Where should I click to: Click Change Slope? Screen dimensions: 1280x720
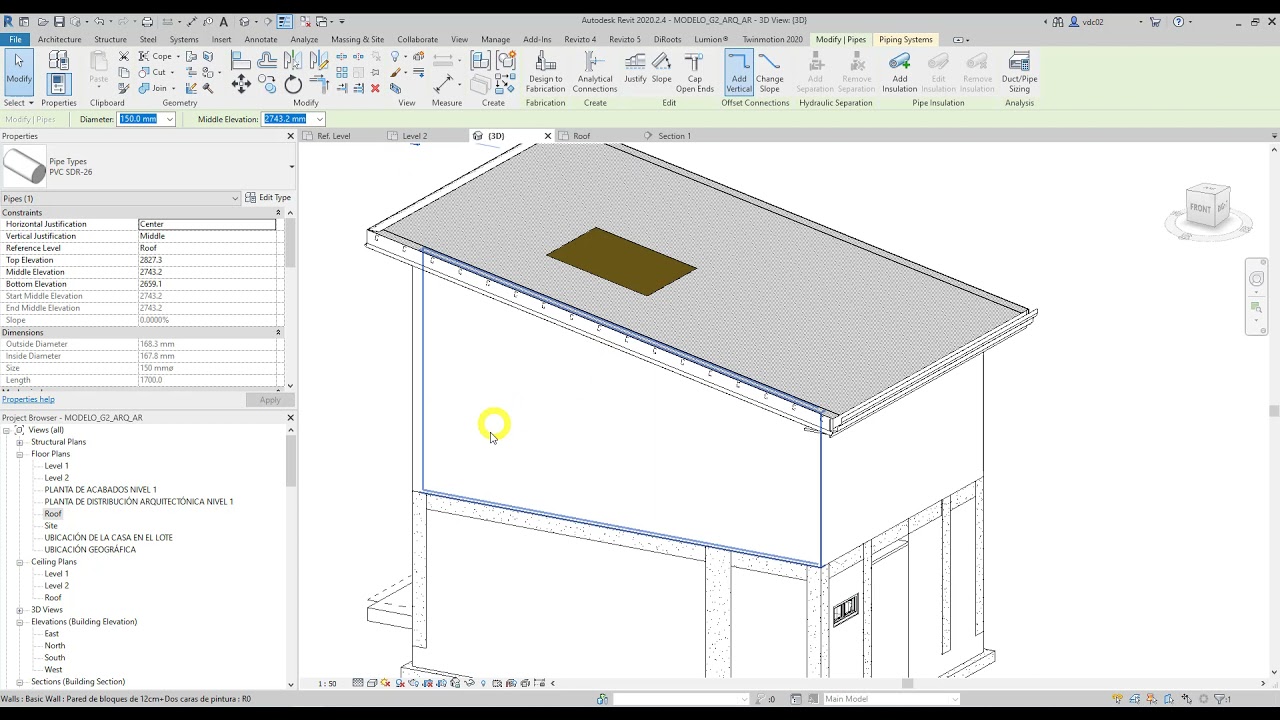pos(769,73)
